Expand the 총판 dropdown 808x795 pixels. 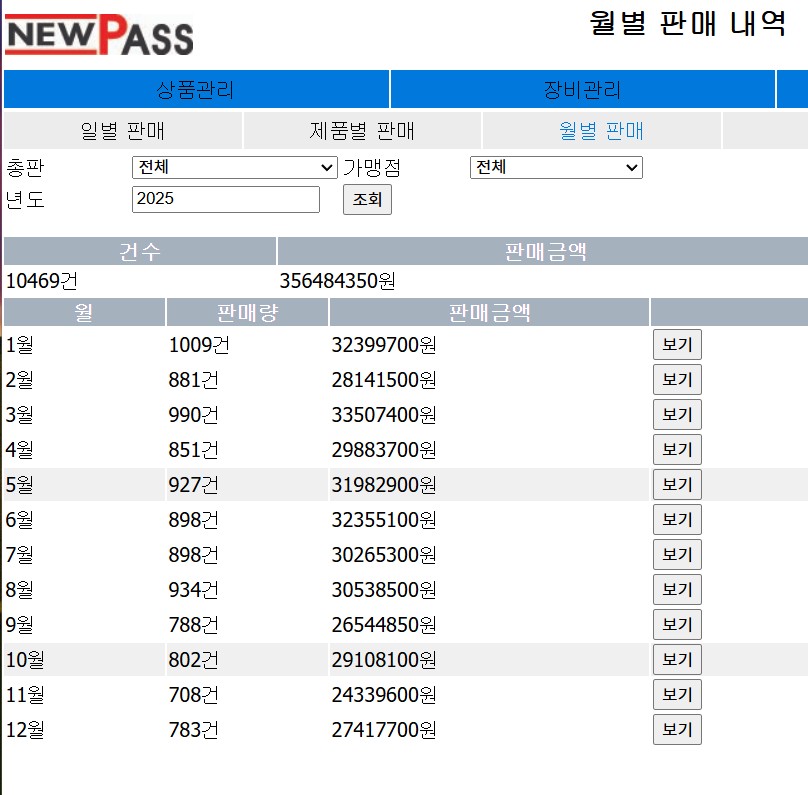(x=234, y=168)
